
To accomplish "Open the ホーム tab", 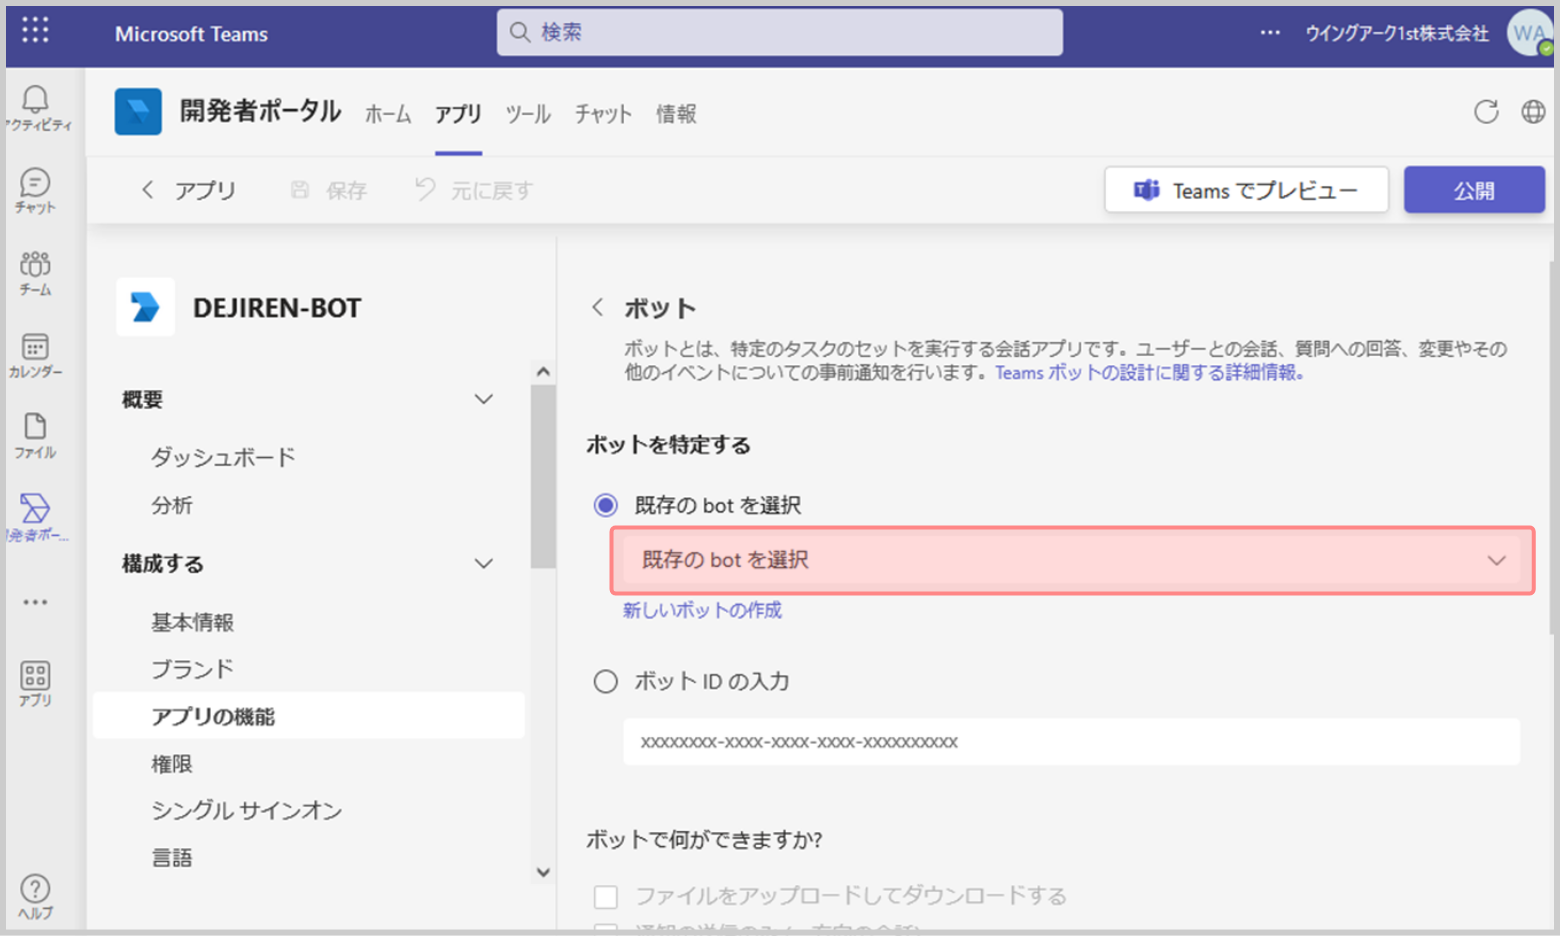I will click(388, 114).
